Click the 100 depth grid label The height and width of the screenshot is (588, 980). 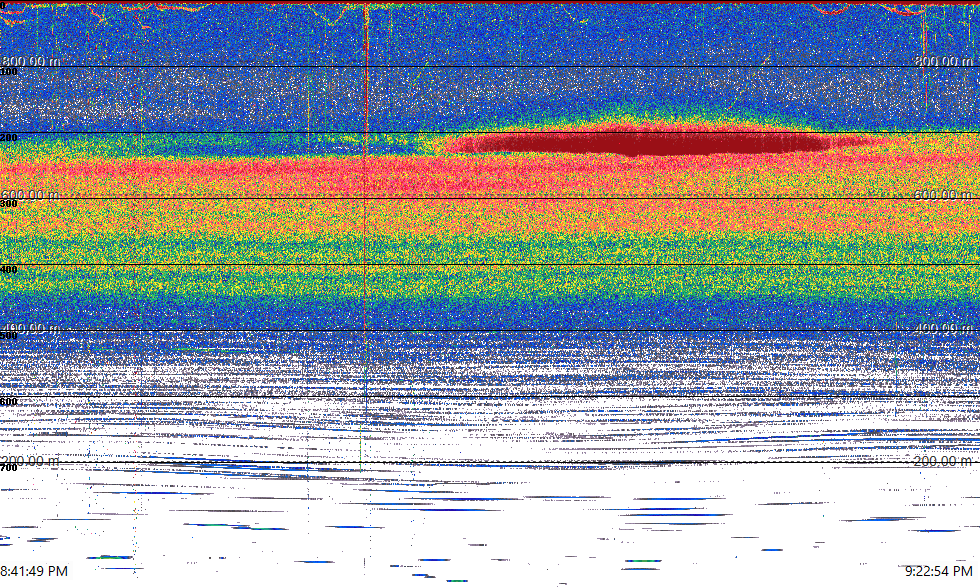point(9,72)
